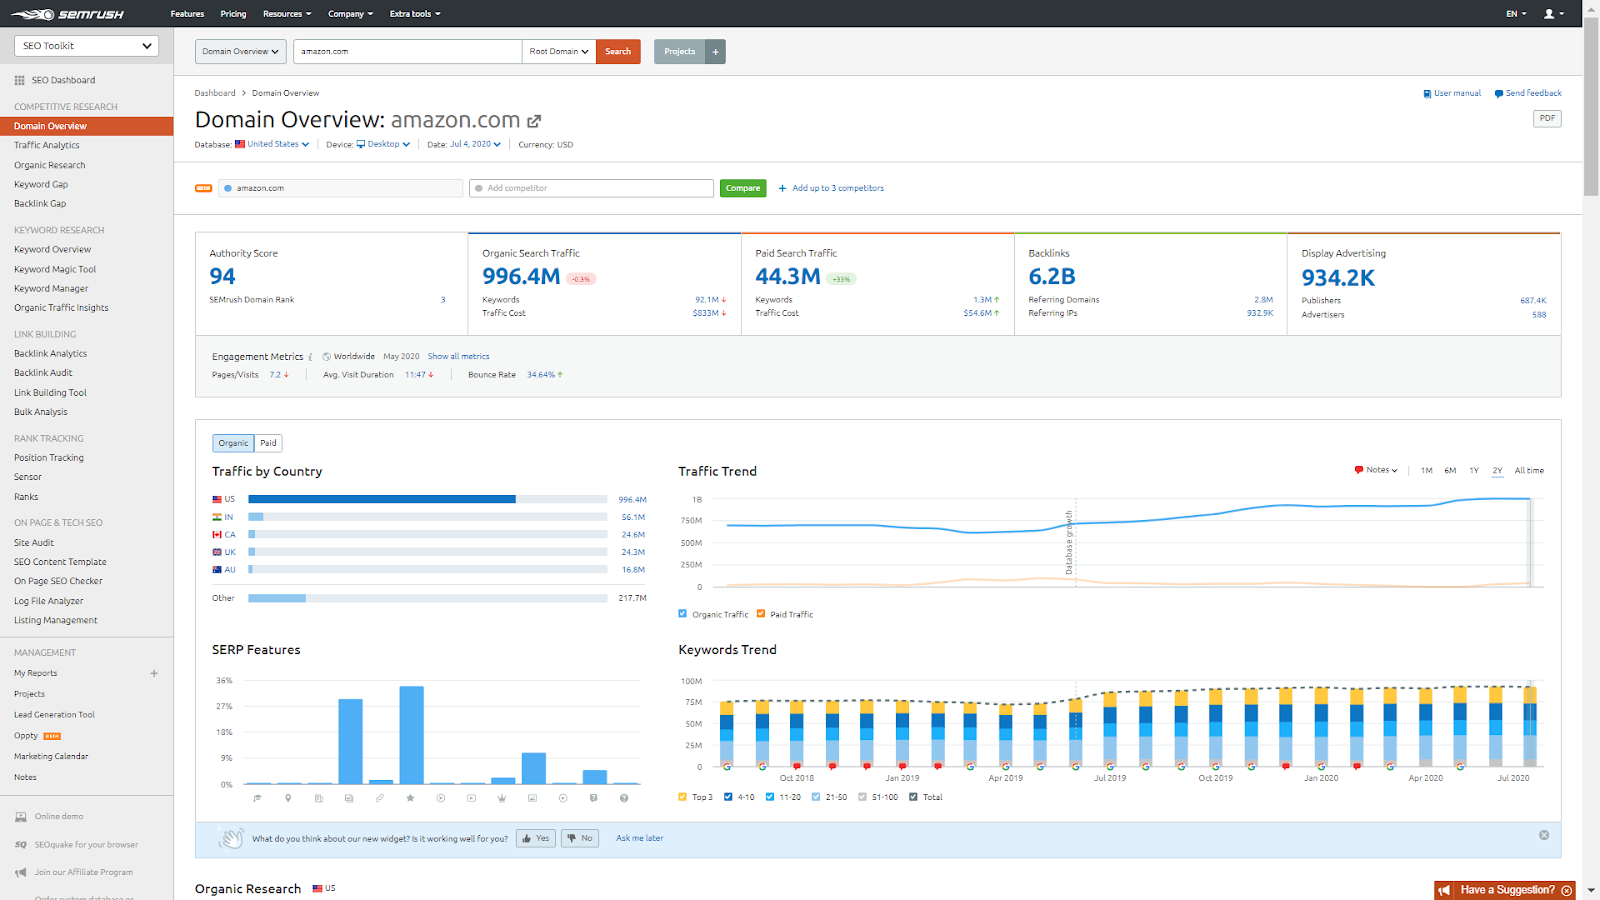Click the SEMrush logo
Image resolution: width=1600 pixels, height=900 pixels.
click(x=67, y=14)
